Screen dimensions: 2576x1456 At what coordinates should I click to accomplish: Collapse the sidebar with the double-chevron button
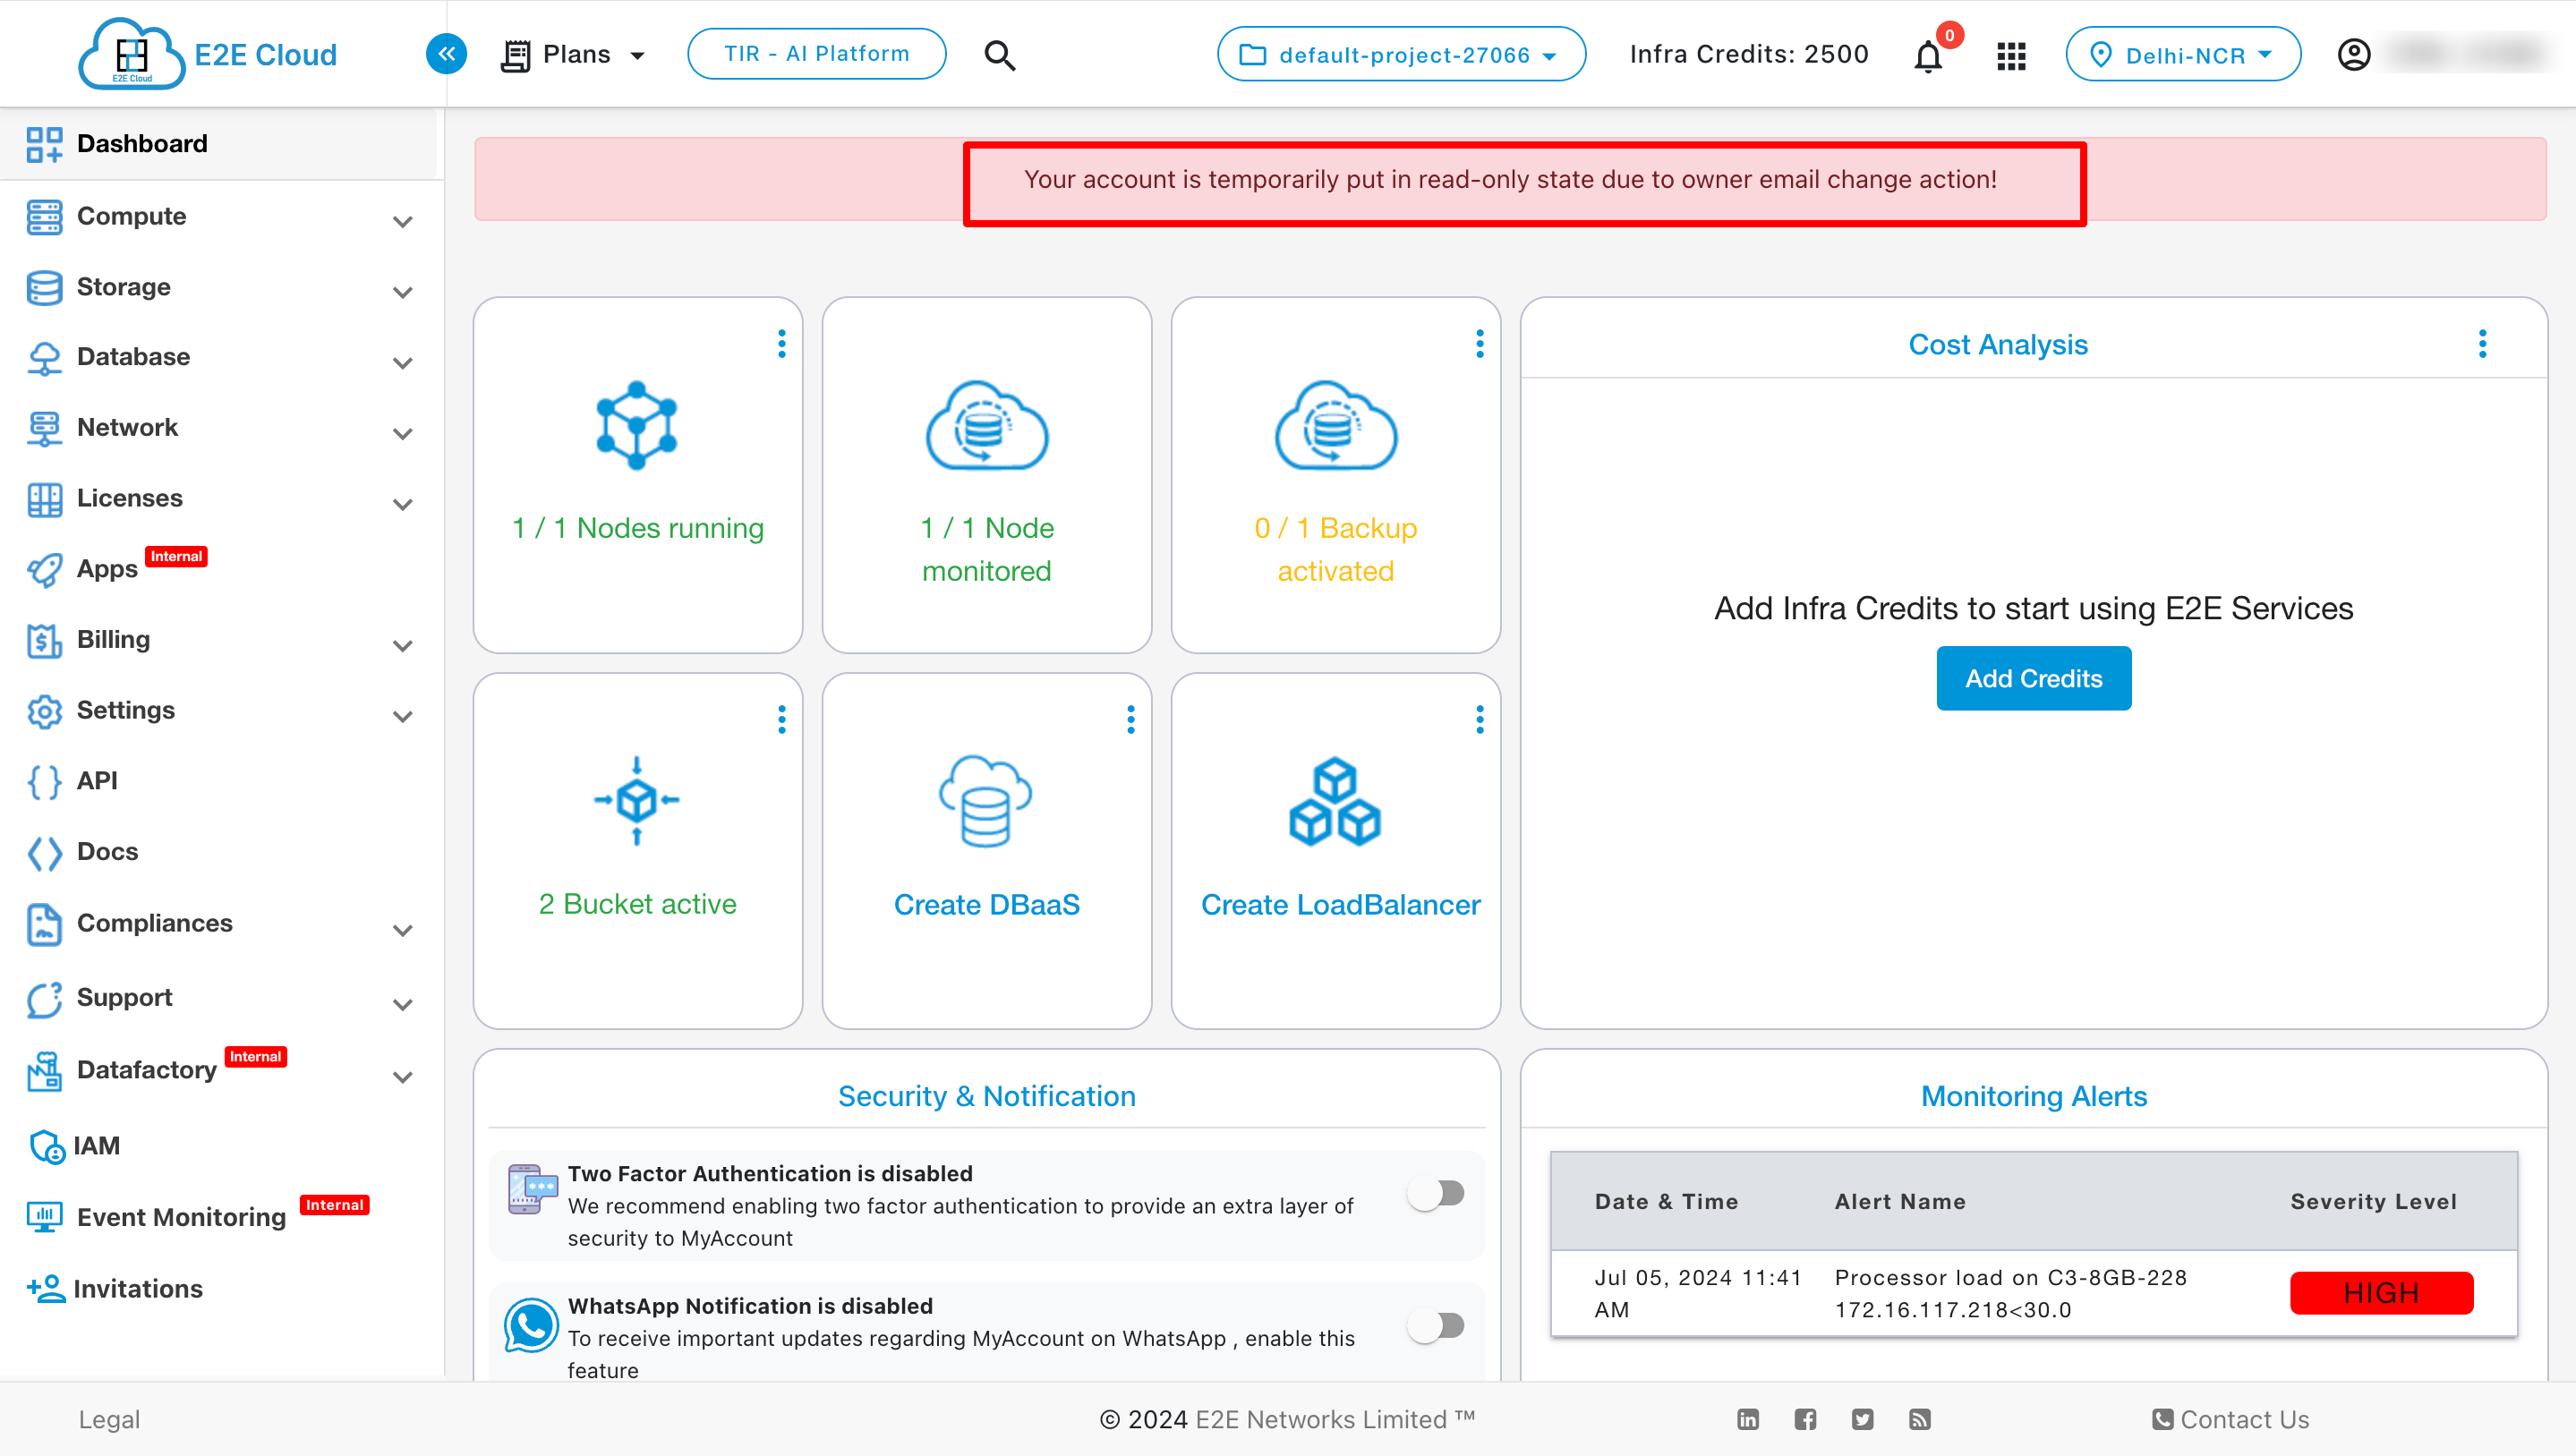pyautogui.click(x=446, y=54)
